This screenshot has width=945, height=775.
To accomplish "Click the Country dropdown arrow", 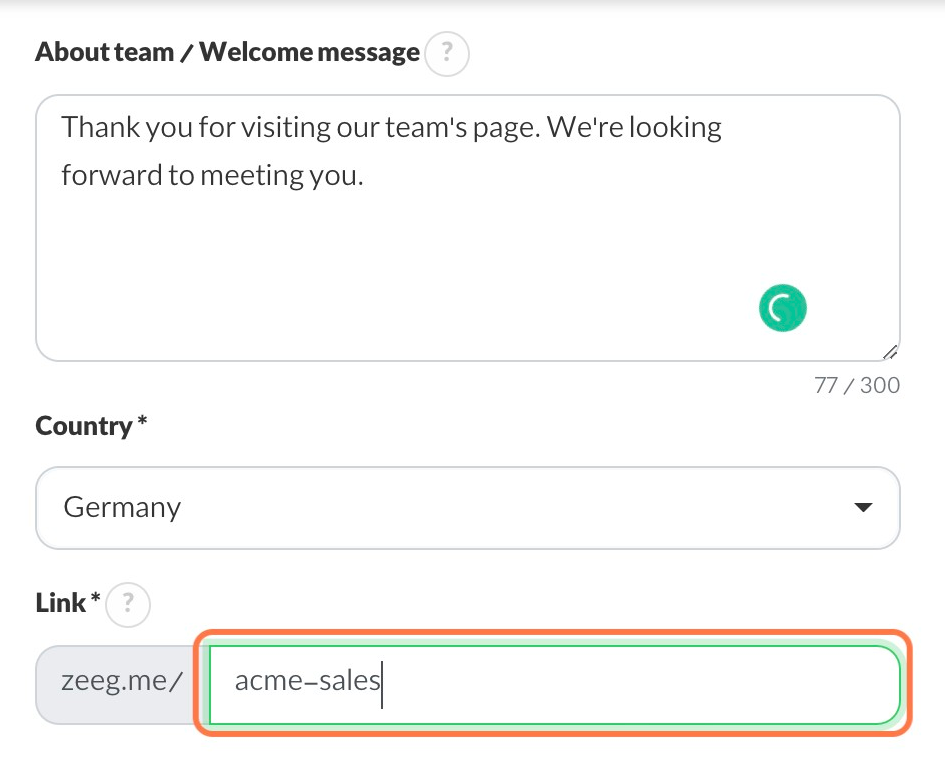I will 864,508.
